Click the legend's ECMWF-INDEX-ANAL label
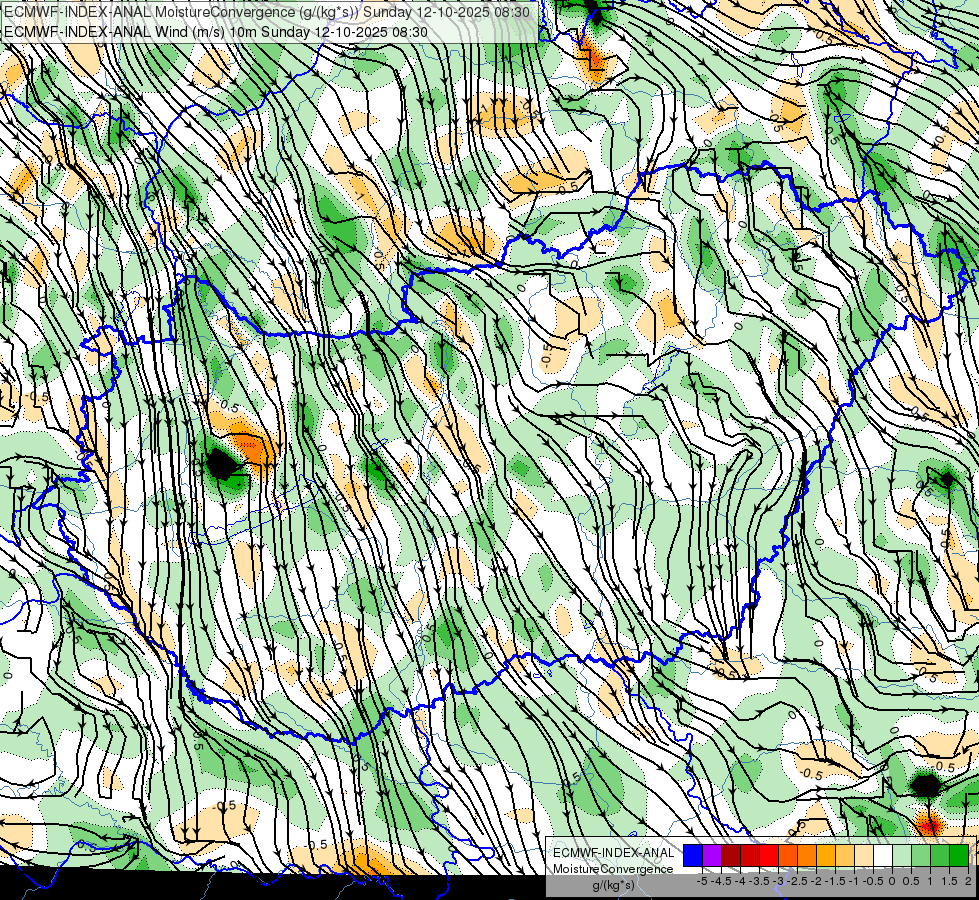The image size is (979, 900). click(x=614, y=853)
